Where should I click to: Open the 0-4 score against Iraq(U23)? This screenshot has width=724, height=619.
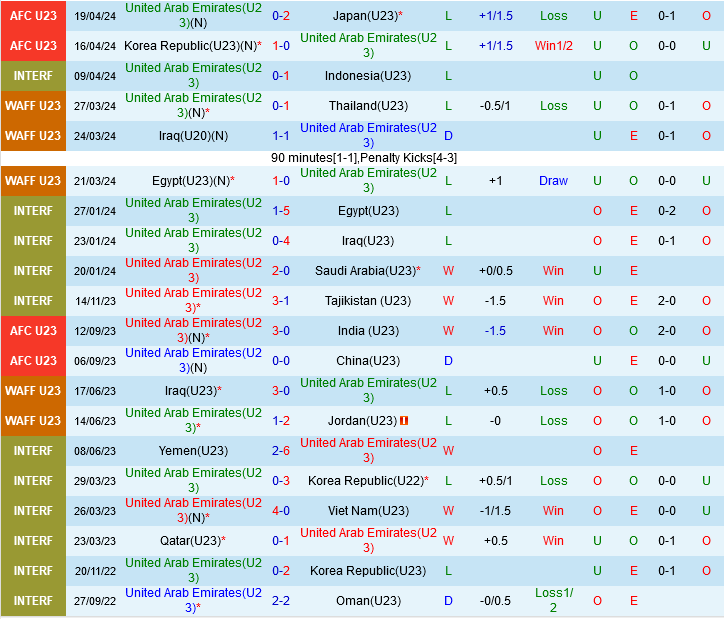(281, 241)
